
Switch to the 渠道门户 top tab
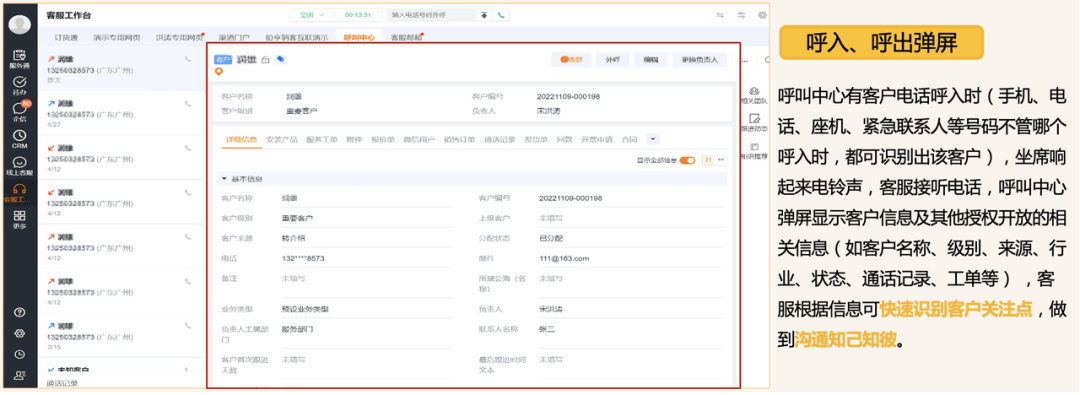tap(233, 37)
